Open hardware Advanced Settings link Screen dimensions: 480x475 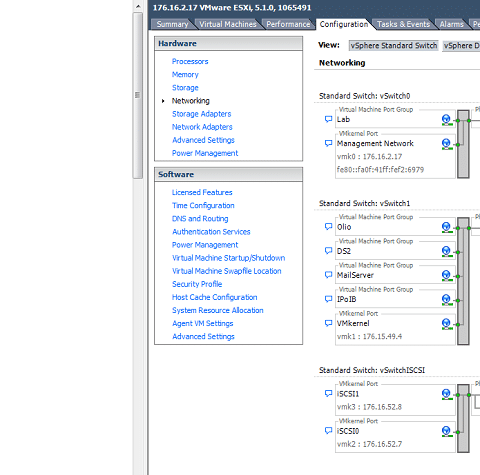[203, 140]
